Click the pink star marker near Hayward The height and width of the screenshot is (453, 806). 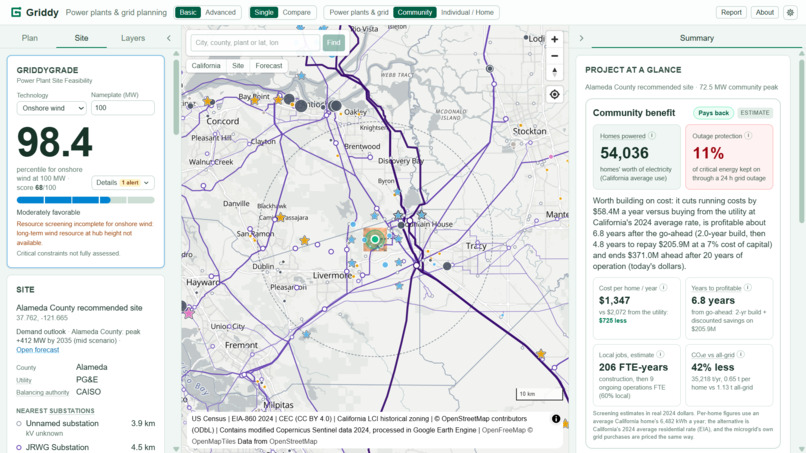[189, 313]
